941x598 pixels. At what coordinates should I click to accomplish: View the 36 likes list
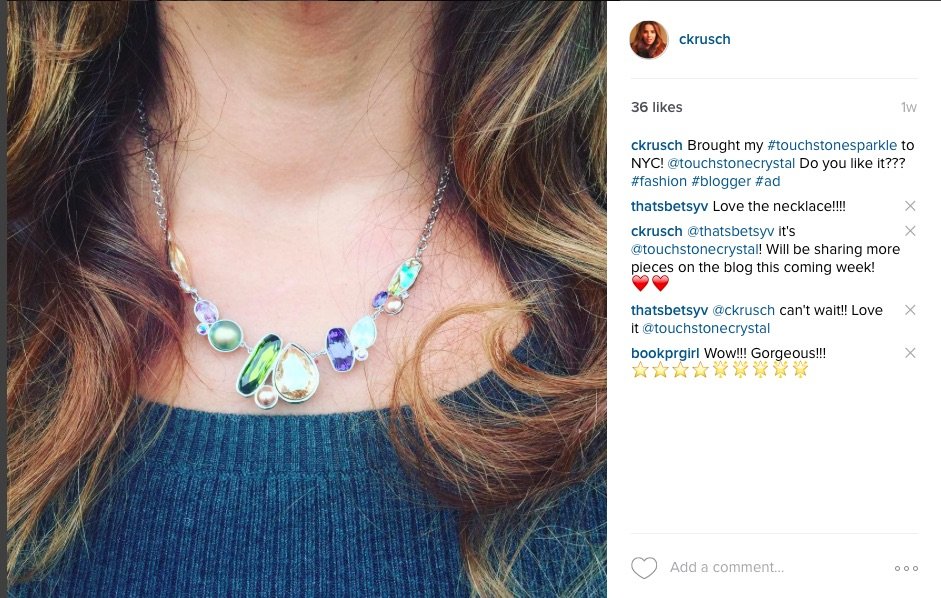(656, 107)
